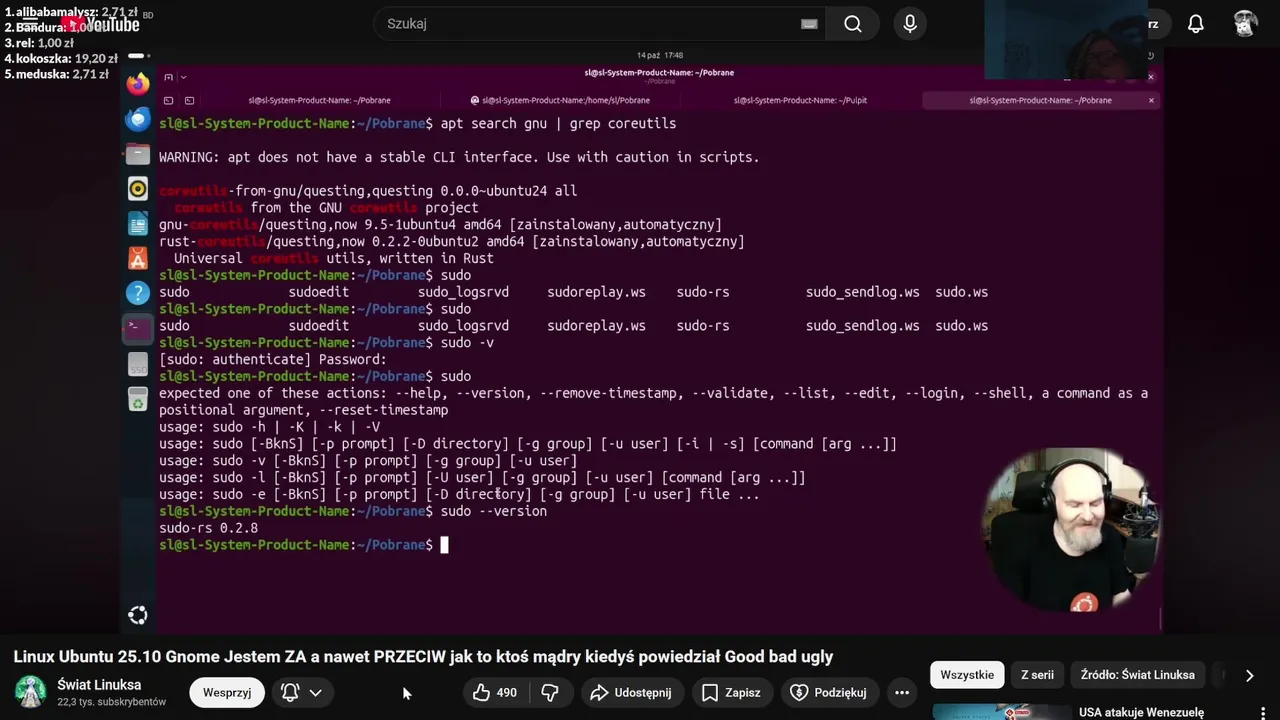Open the Trash icon in the dock

(x=138, y=401)
